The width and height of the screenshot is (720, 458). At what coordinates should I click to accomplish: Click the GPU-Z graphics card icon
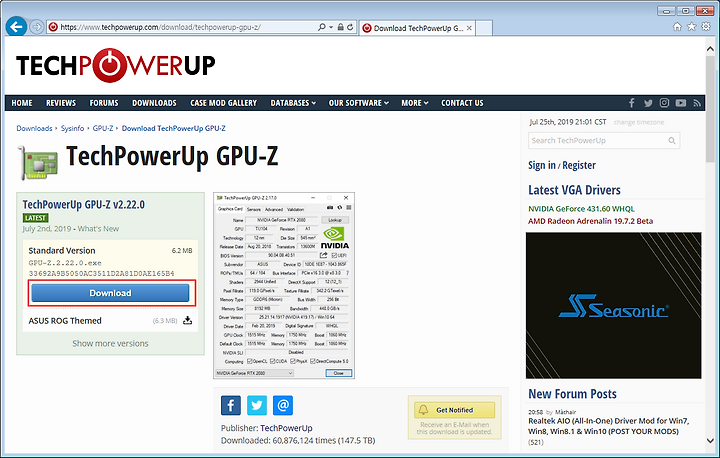pos(38,163)
